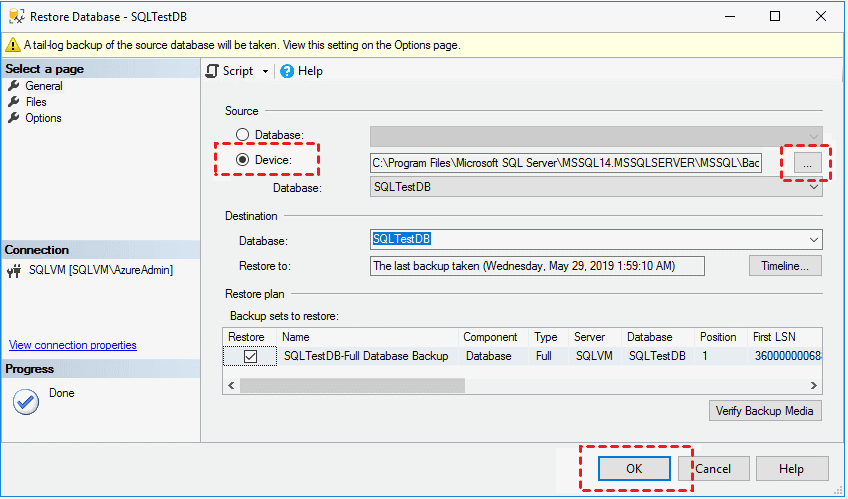The image size is (848, 499).
Task: Uncheck Restore checkbox for SQLTestDB-Full backup
Action: click(250, 356)
